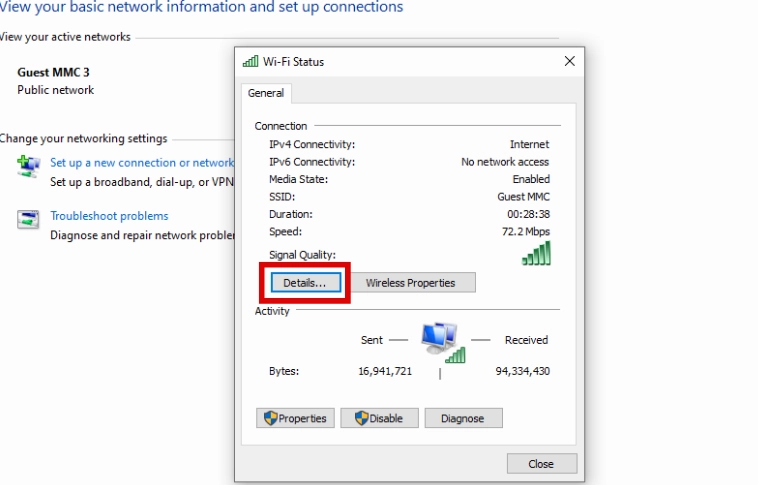Click the Guest MMC SSID value
The height and width of the screenshot is (485, 758).
(524, 197)
